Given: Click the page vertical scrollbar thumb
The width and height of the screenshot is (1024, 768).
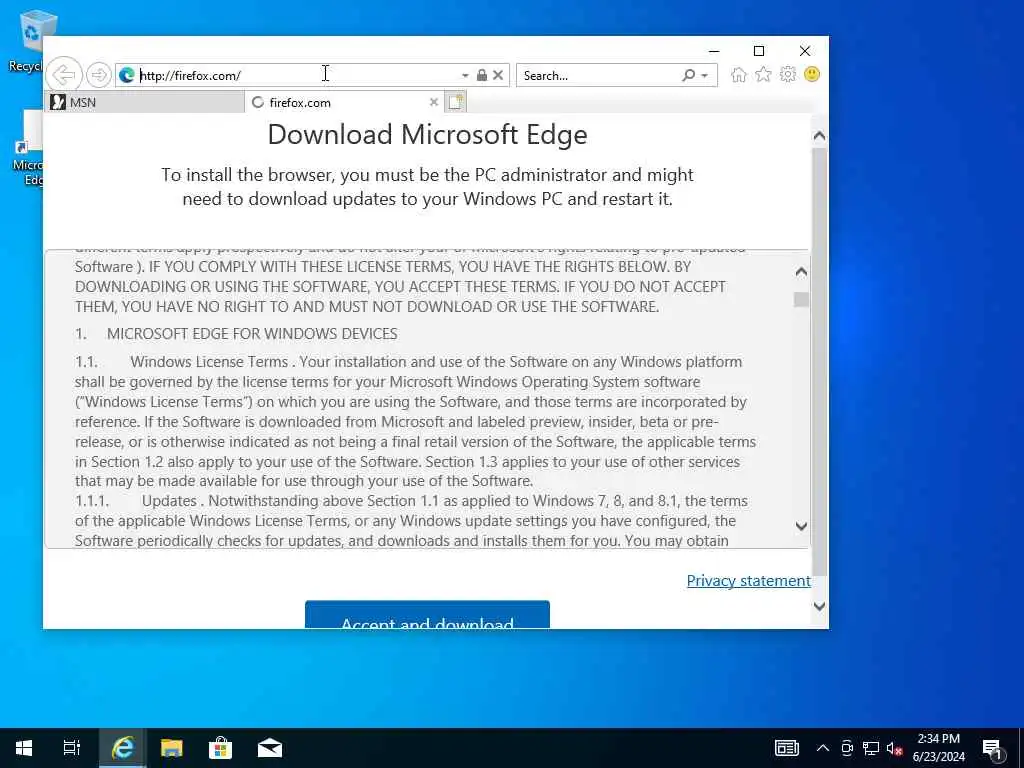Looking at the screenshot, I should [x=820, y=362].
